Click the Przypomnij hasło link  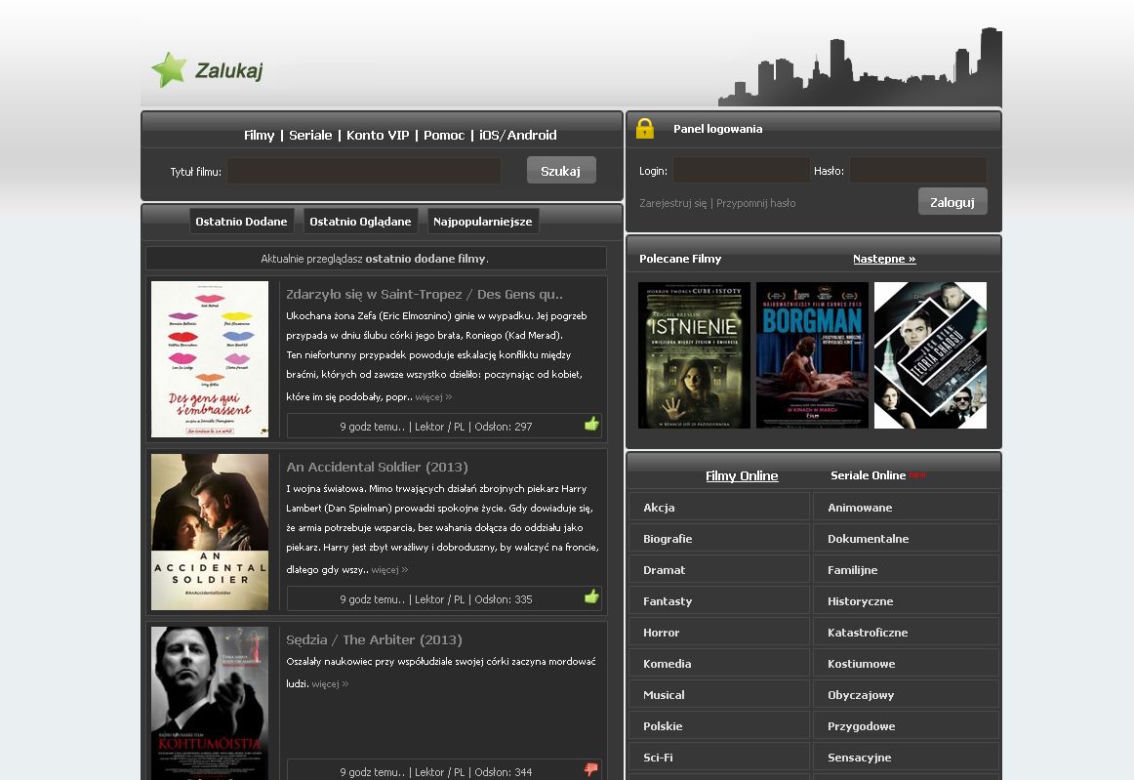pos(756,203)
